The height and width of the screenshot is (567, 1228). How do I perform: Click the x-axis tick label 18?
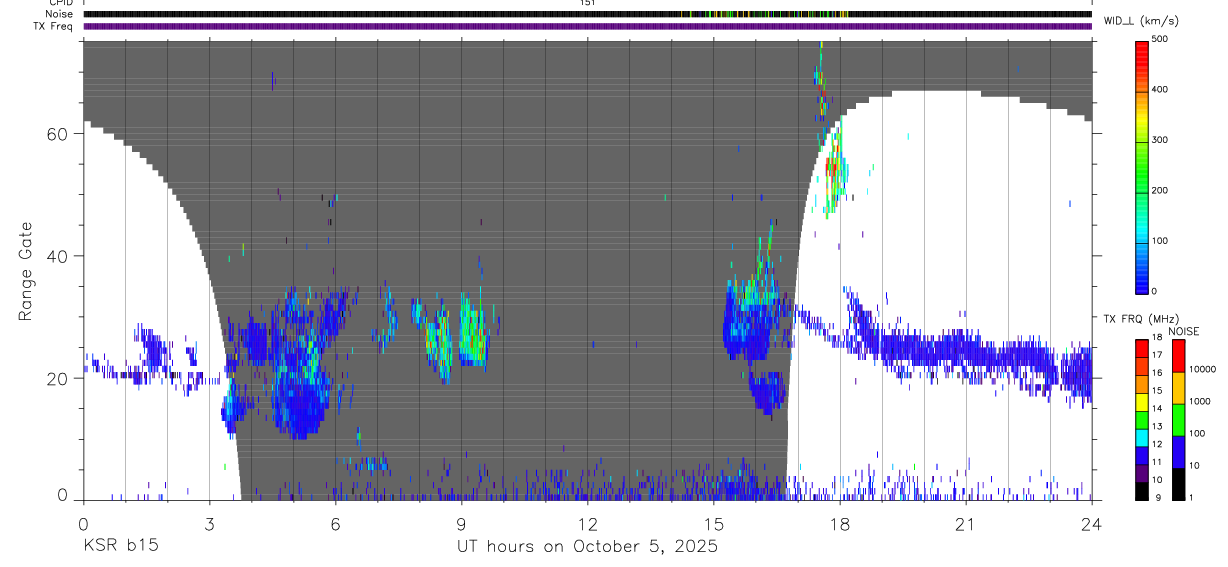pyautogui.click(x=840, y=524)
